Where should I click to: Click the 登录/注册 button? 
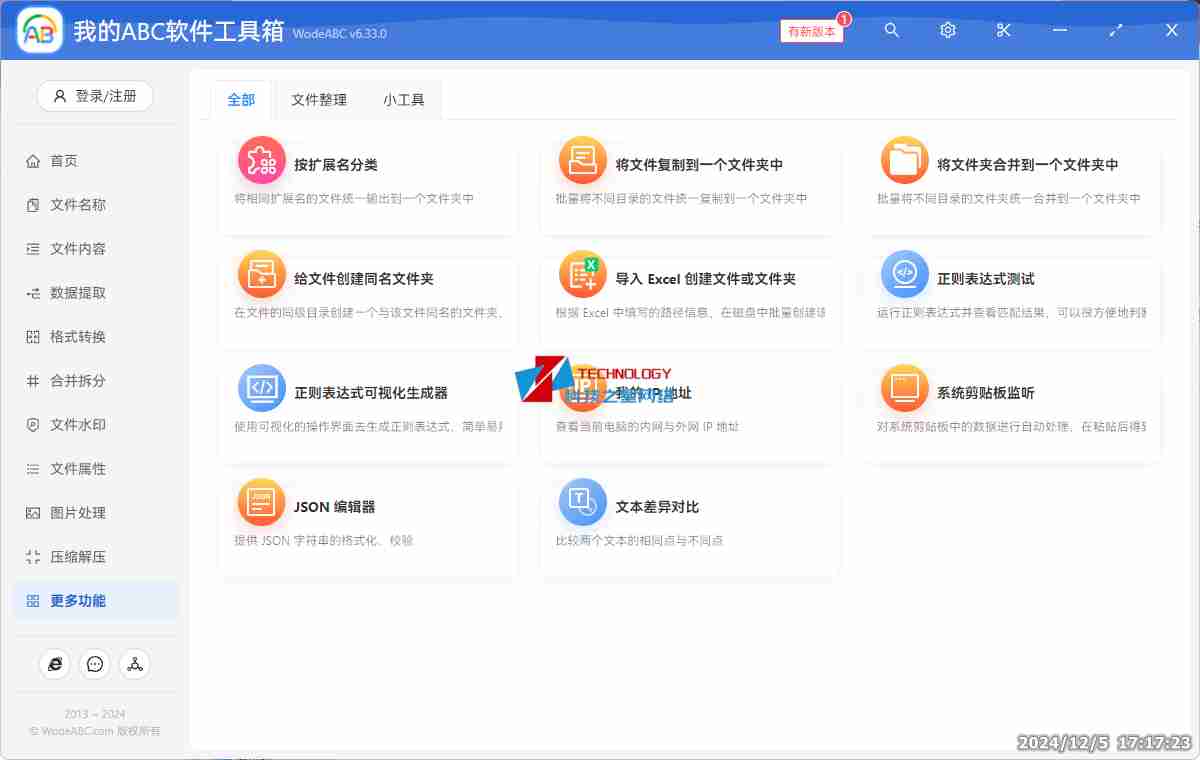[x=94, y=96]
